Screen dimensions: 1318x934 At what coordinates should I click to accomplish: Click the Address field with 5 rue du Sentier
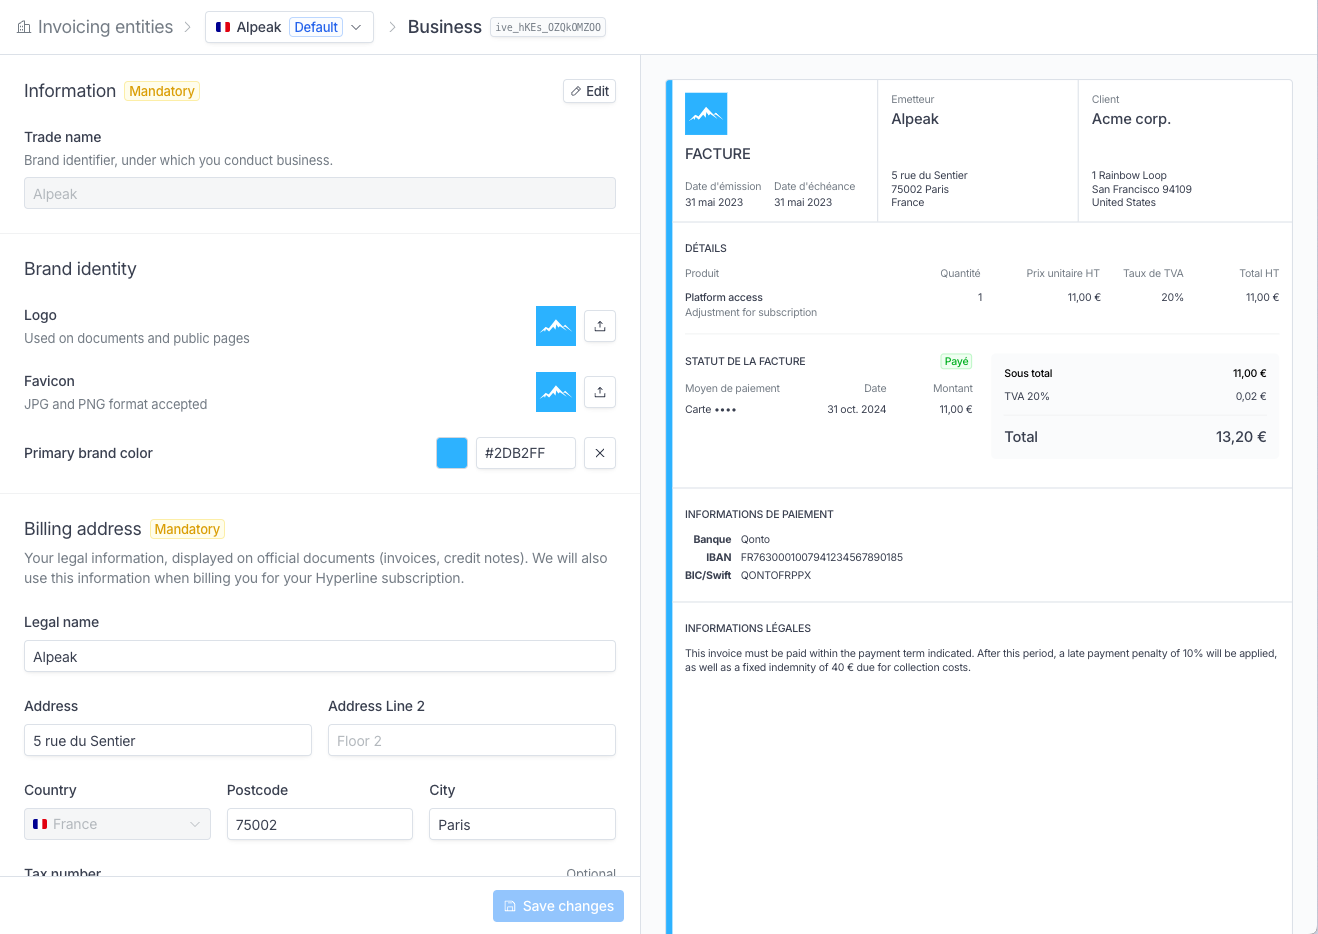coord(168,740)
